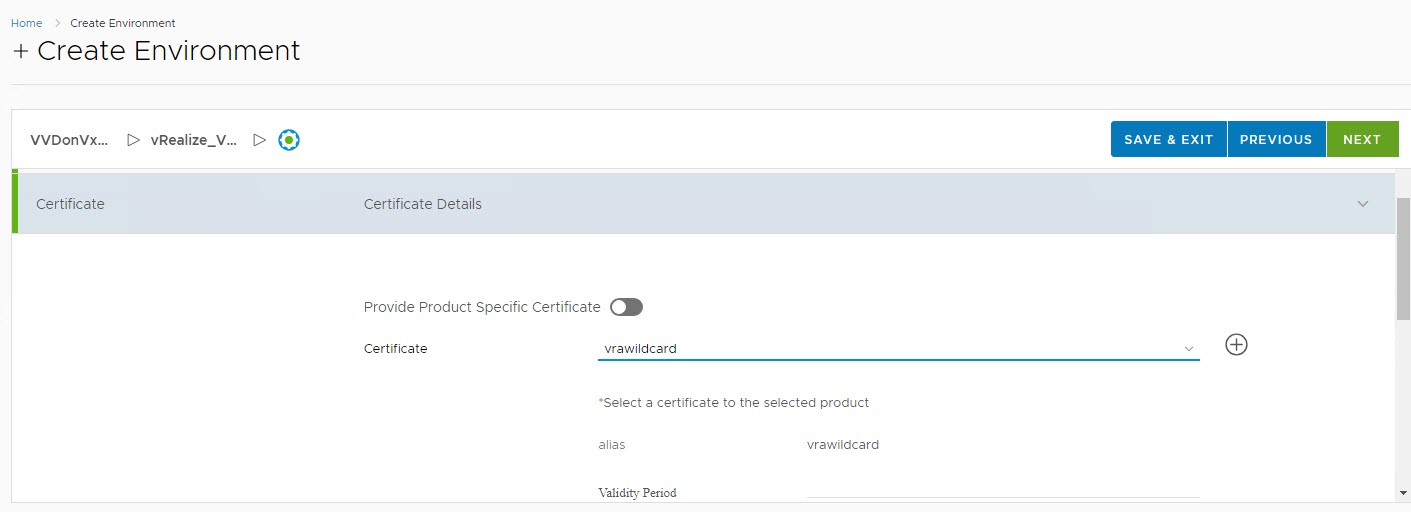Click the breadcrumb separator chevron after Home
The image size is (1411, 512).
coord(57,23)
